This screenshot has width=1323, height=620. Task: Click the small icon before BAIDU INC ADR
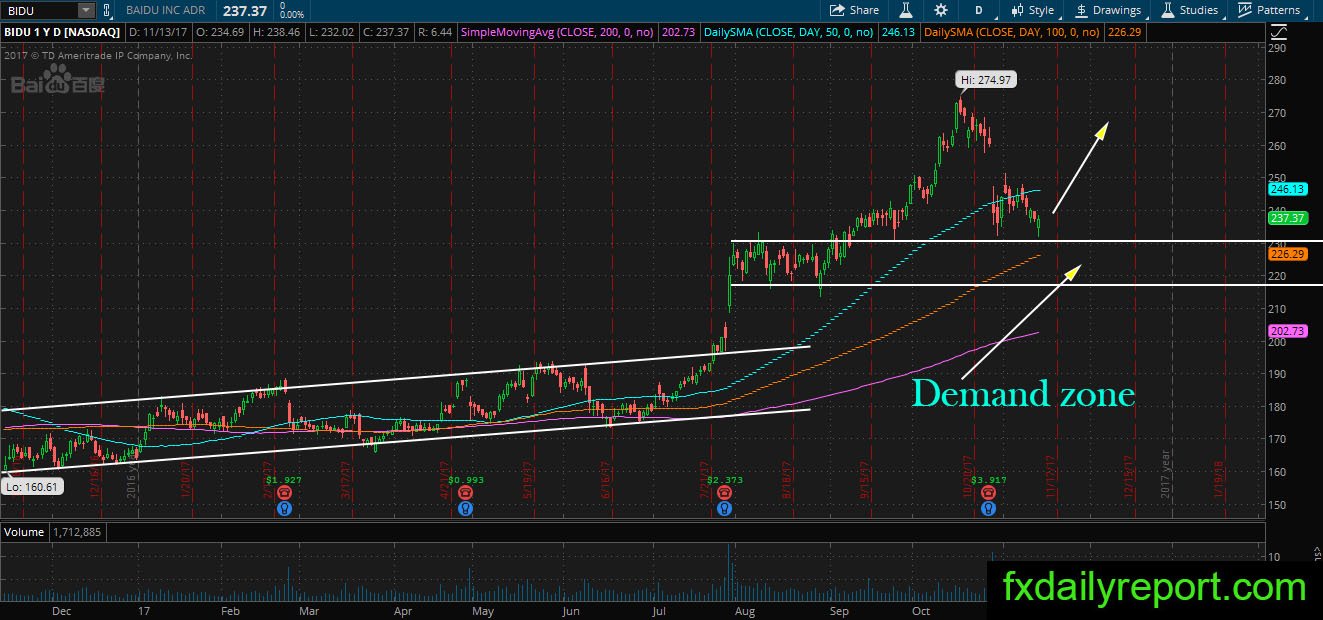(x=109, y=10)
